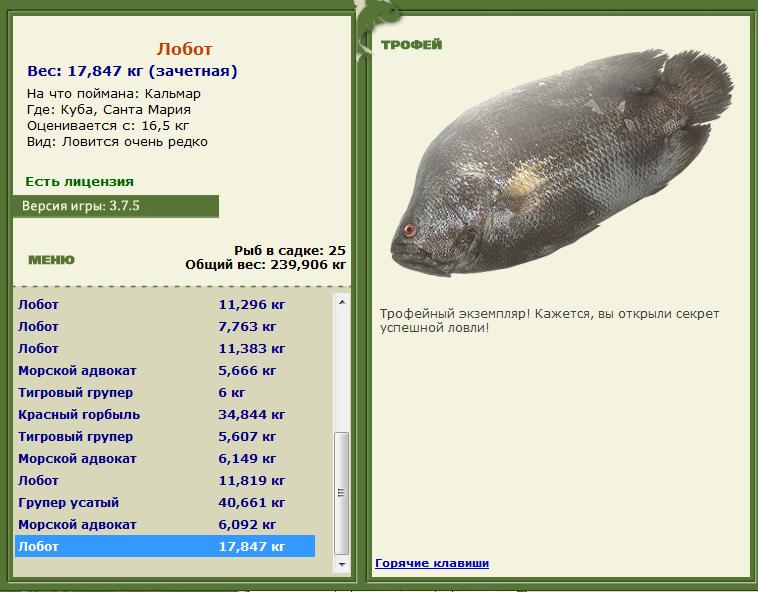The width and height of the screenshot is (758, 592).
Task: Select Лобот weighing 7,763 кг
Action: click(x=165, y=327)
